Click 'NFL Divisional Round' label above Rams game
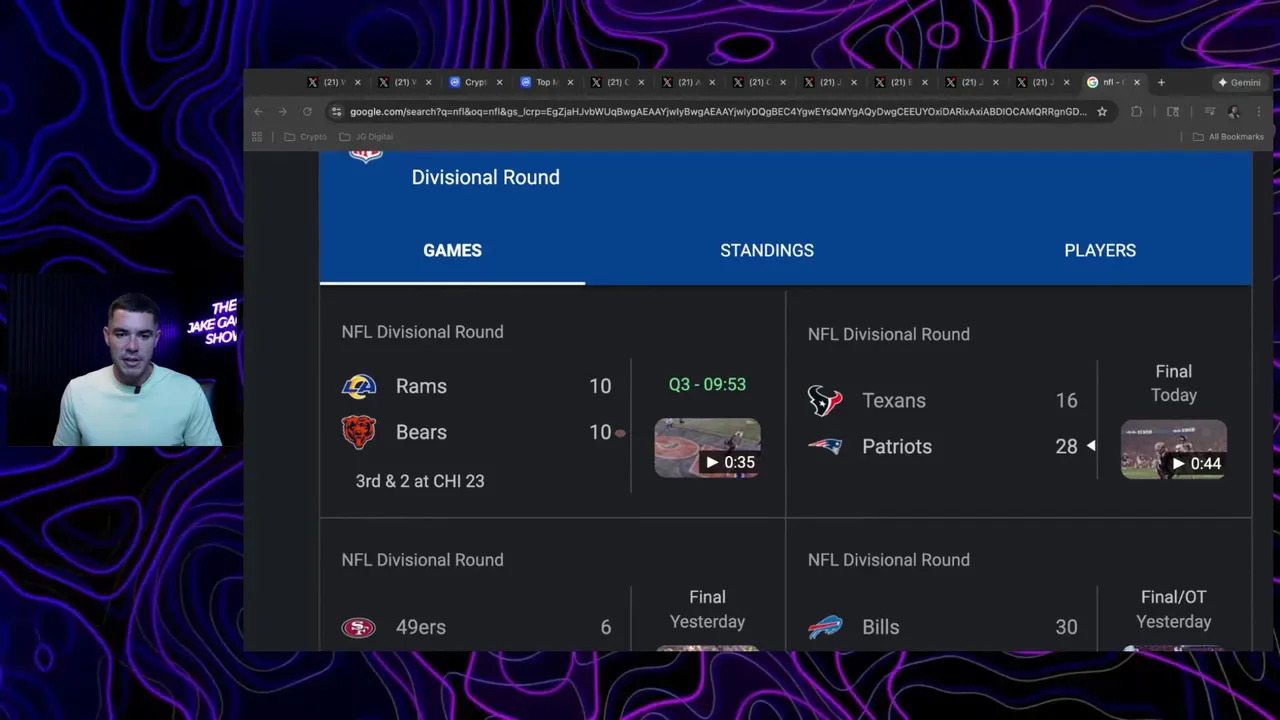 pos(422,332)
